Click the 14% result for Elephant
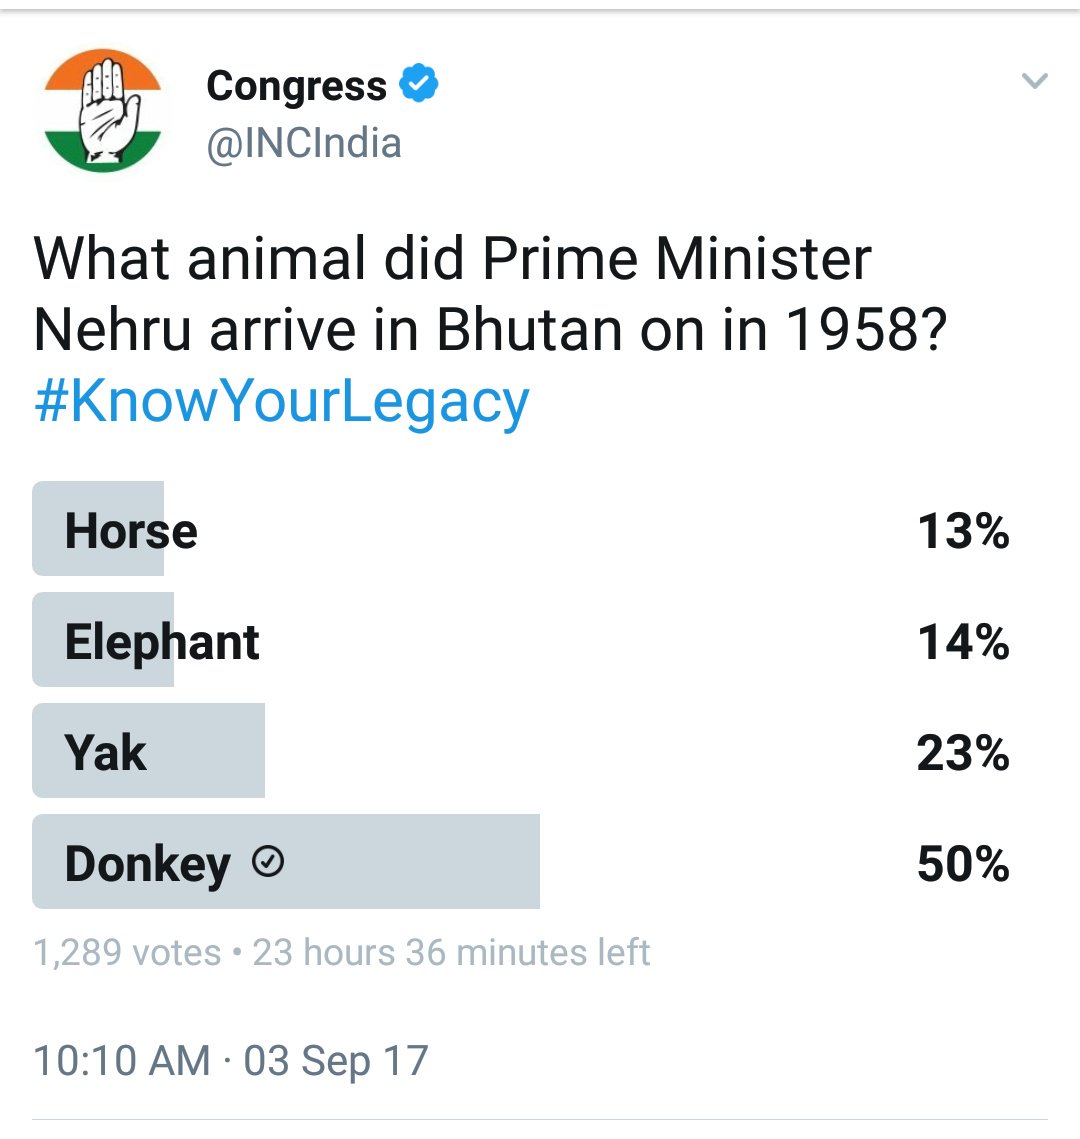 963,642
